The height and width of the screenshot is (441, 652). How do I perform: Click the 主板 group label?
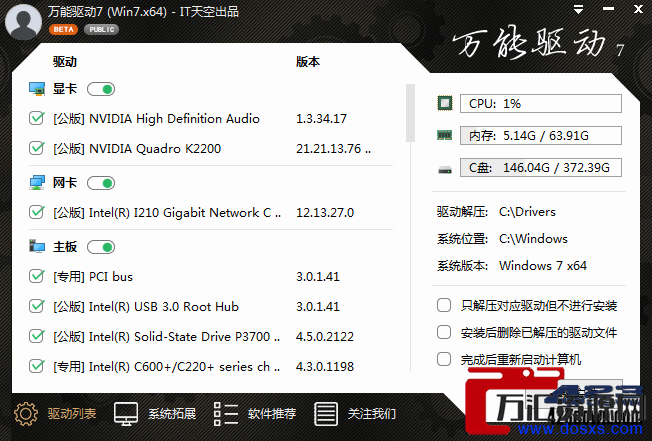tap(65, 247)
